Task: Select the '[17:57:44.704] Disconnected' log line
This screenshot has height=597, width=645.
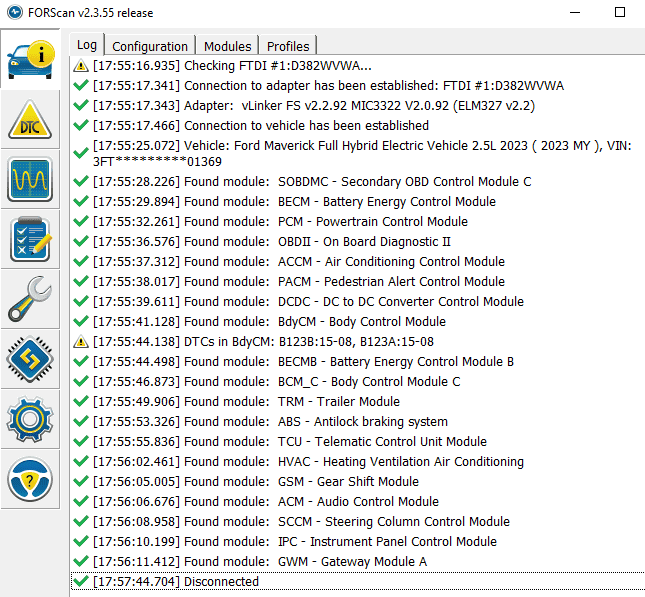Action: click(357, 581)
